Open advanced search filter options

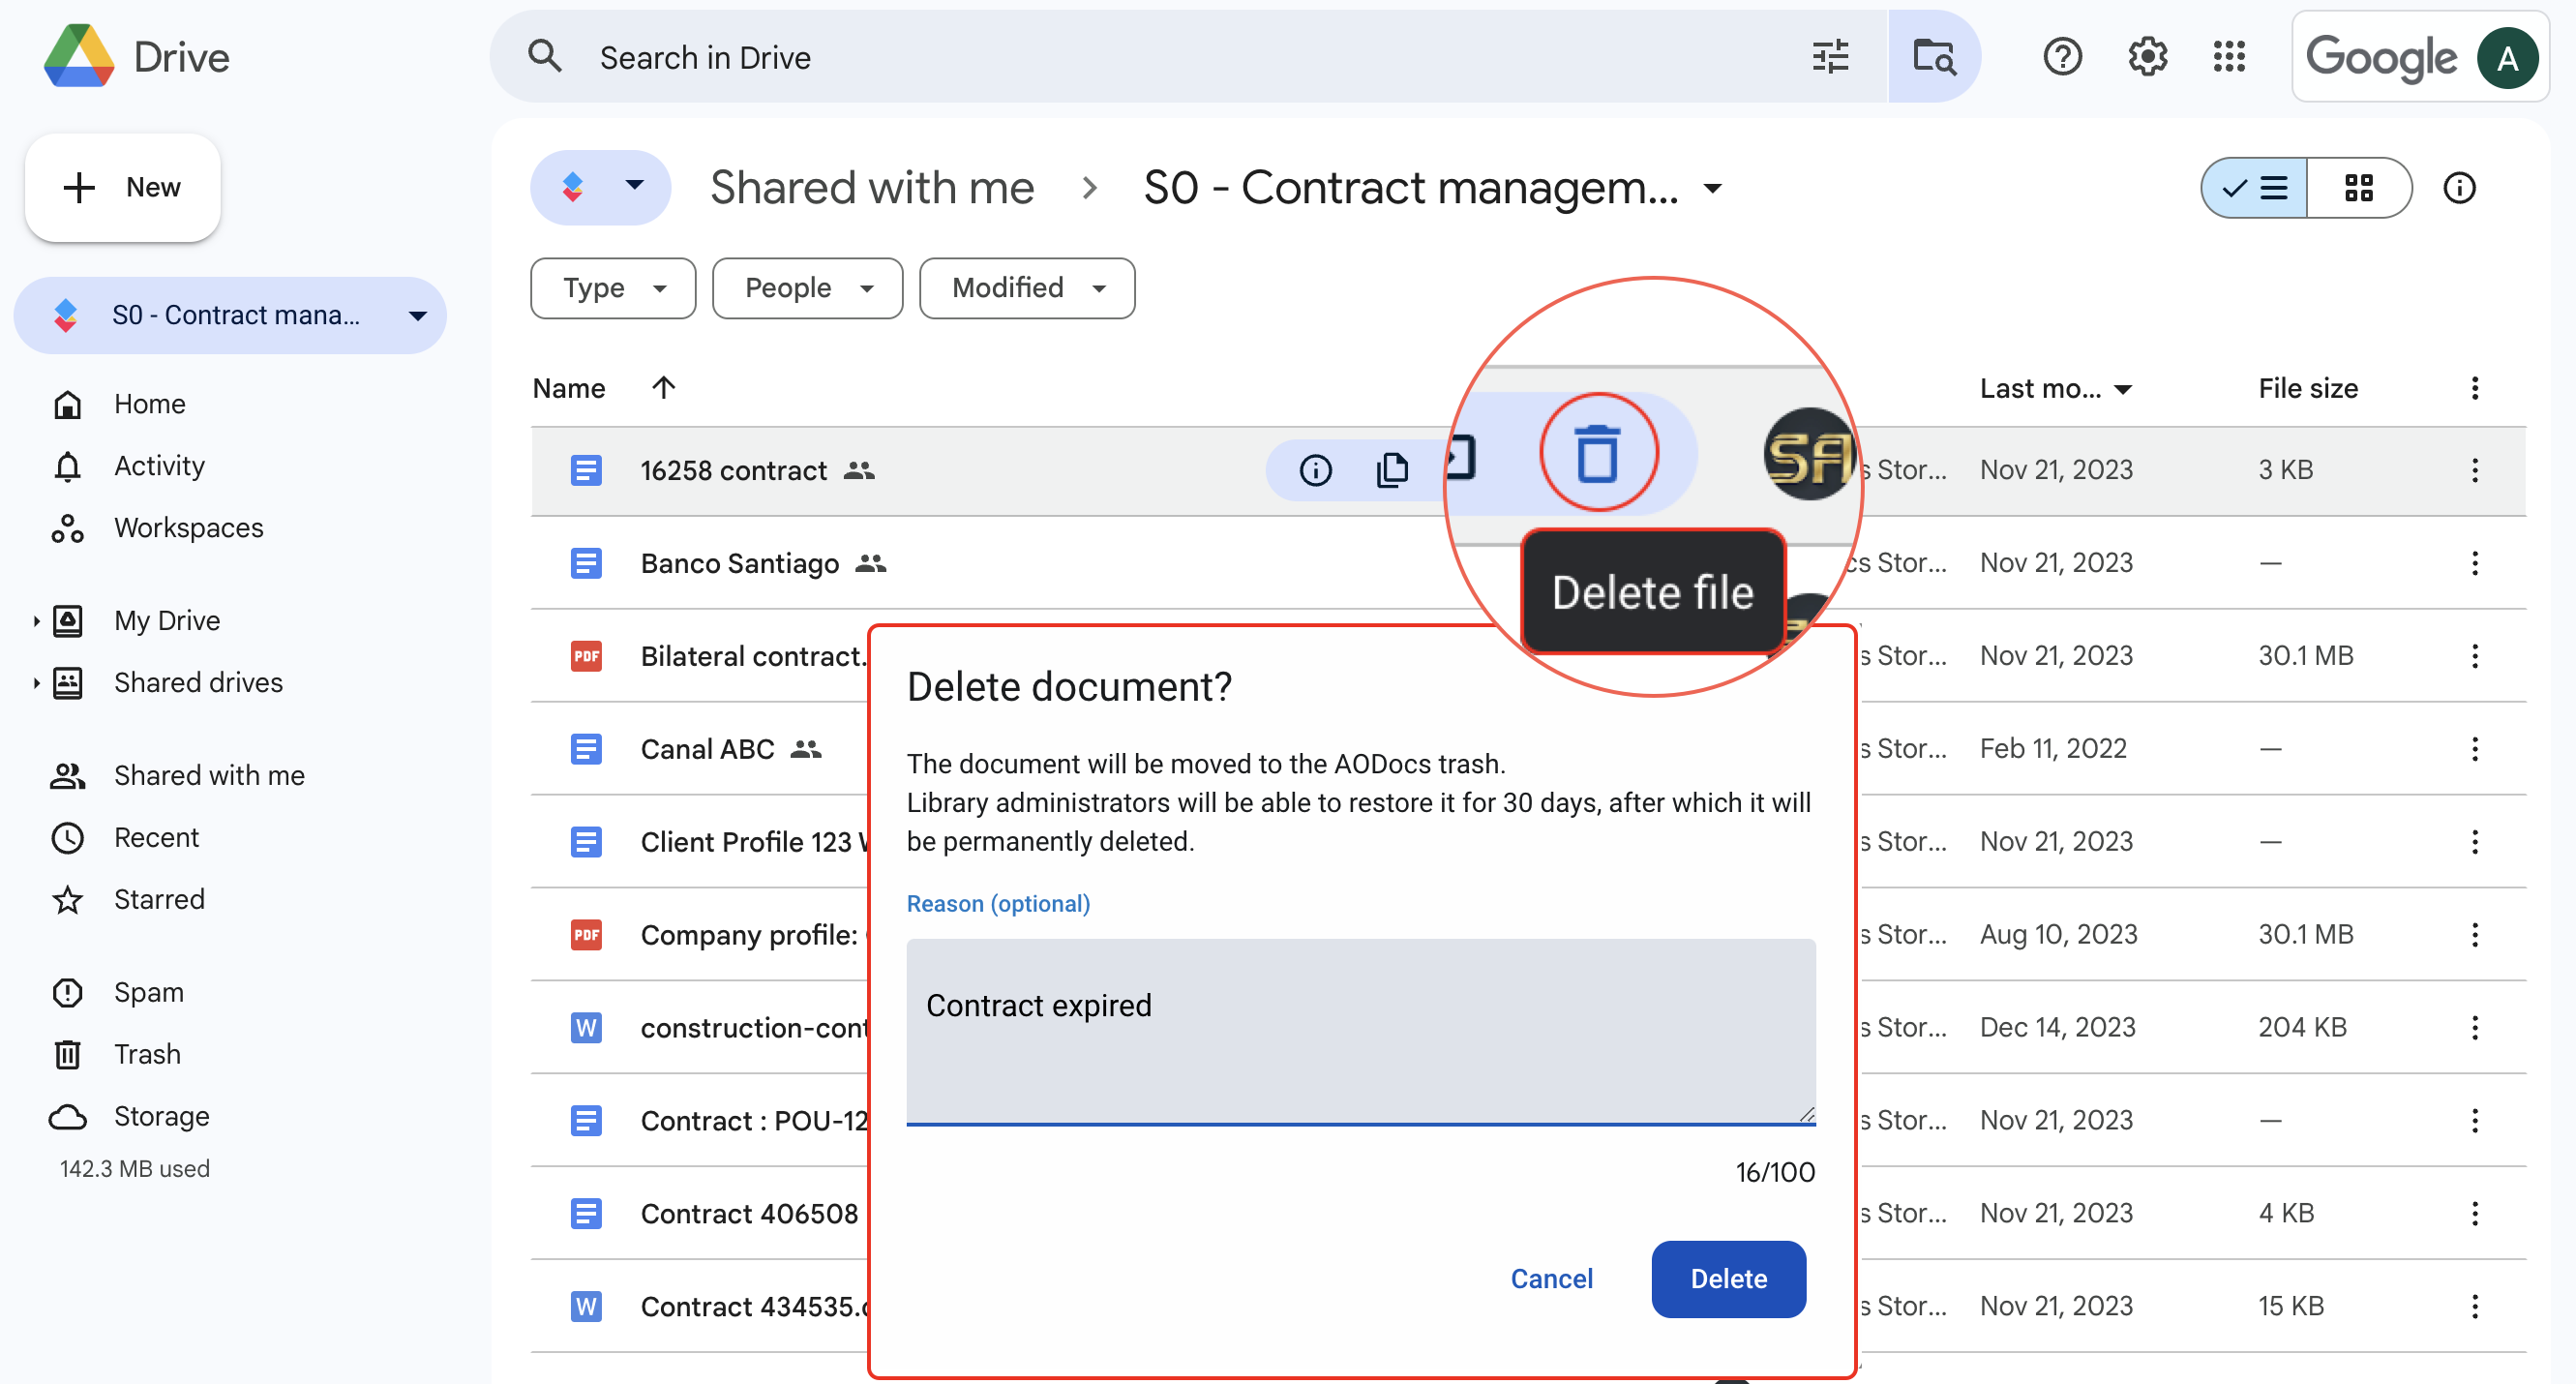pyautogui.click(x=1830, y=57)
